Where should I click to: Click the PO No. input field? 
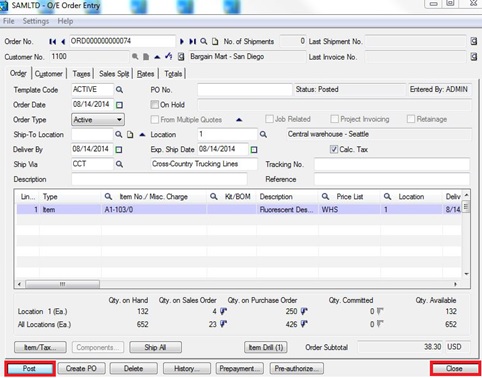tap(245, 90)
